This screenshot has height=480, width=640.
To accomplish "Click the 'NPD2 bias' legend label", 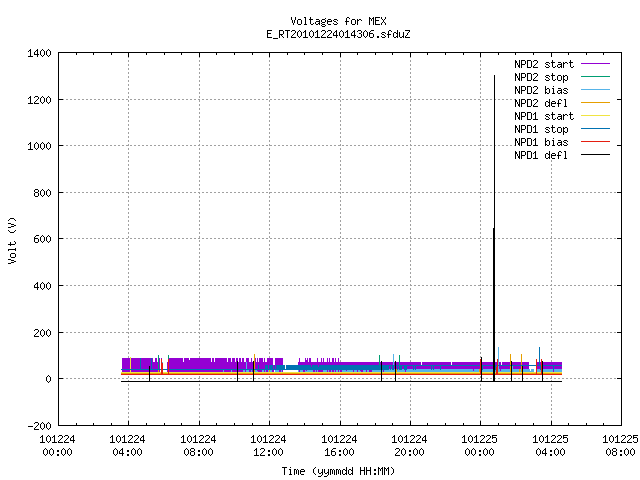I will [541, 90].
